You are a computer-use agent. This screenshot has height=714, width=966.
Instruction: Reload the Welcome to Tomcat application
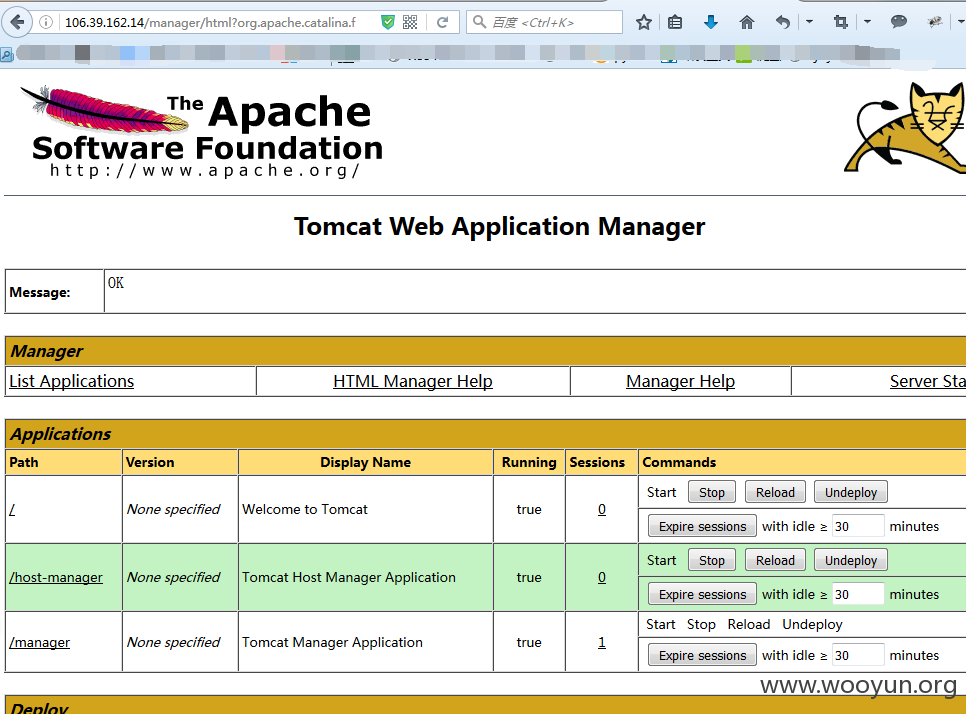(775, 492)
